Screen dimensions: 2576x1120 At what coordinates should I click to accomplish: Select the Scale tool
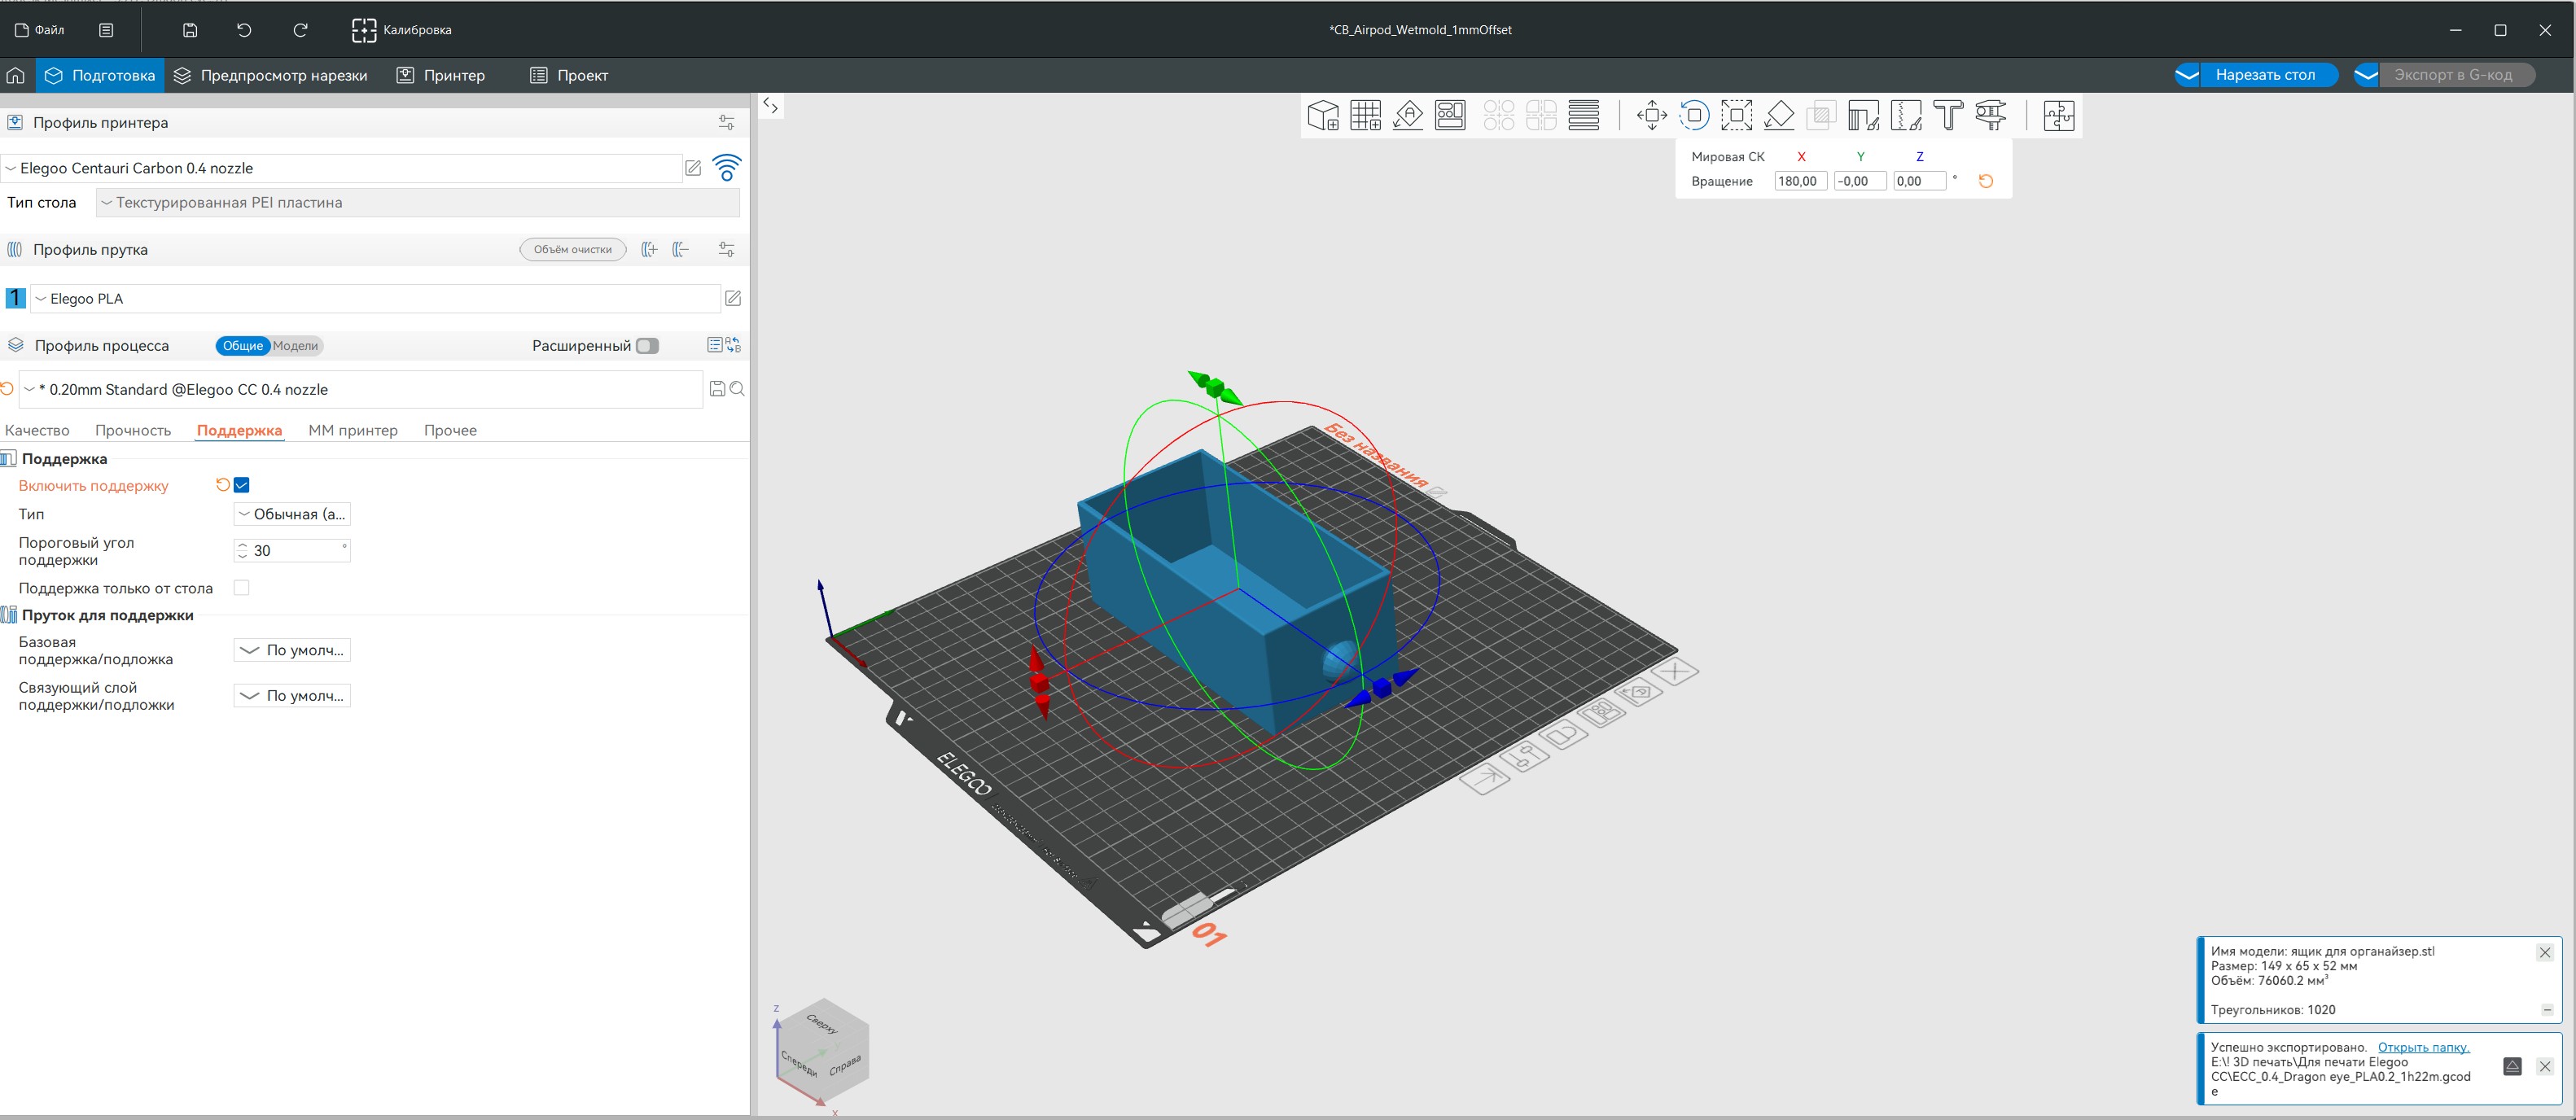[x=1736, y=116]
